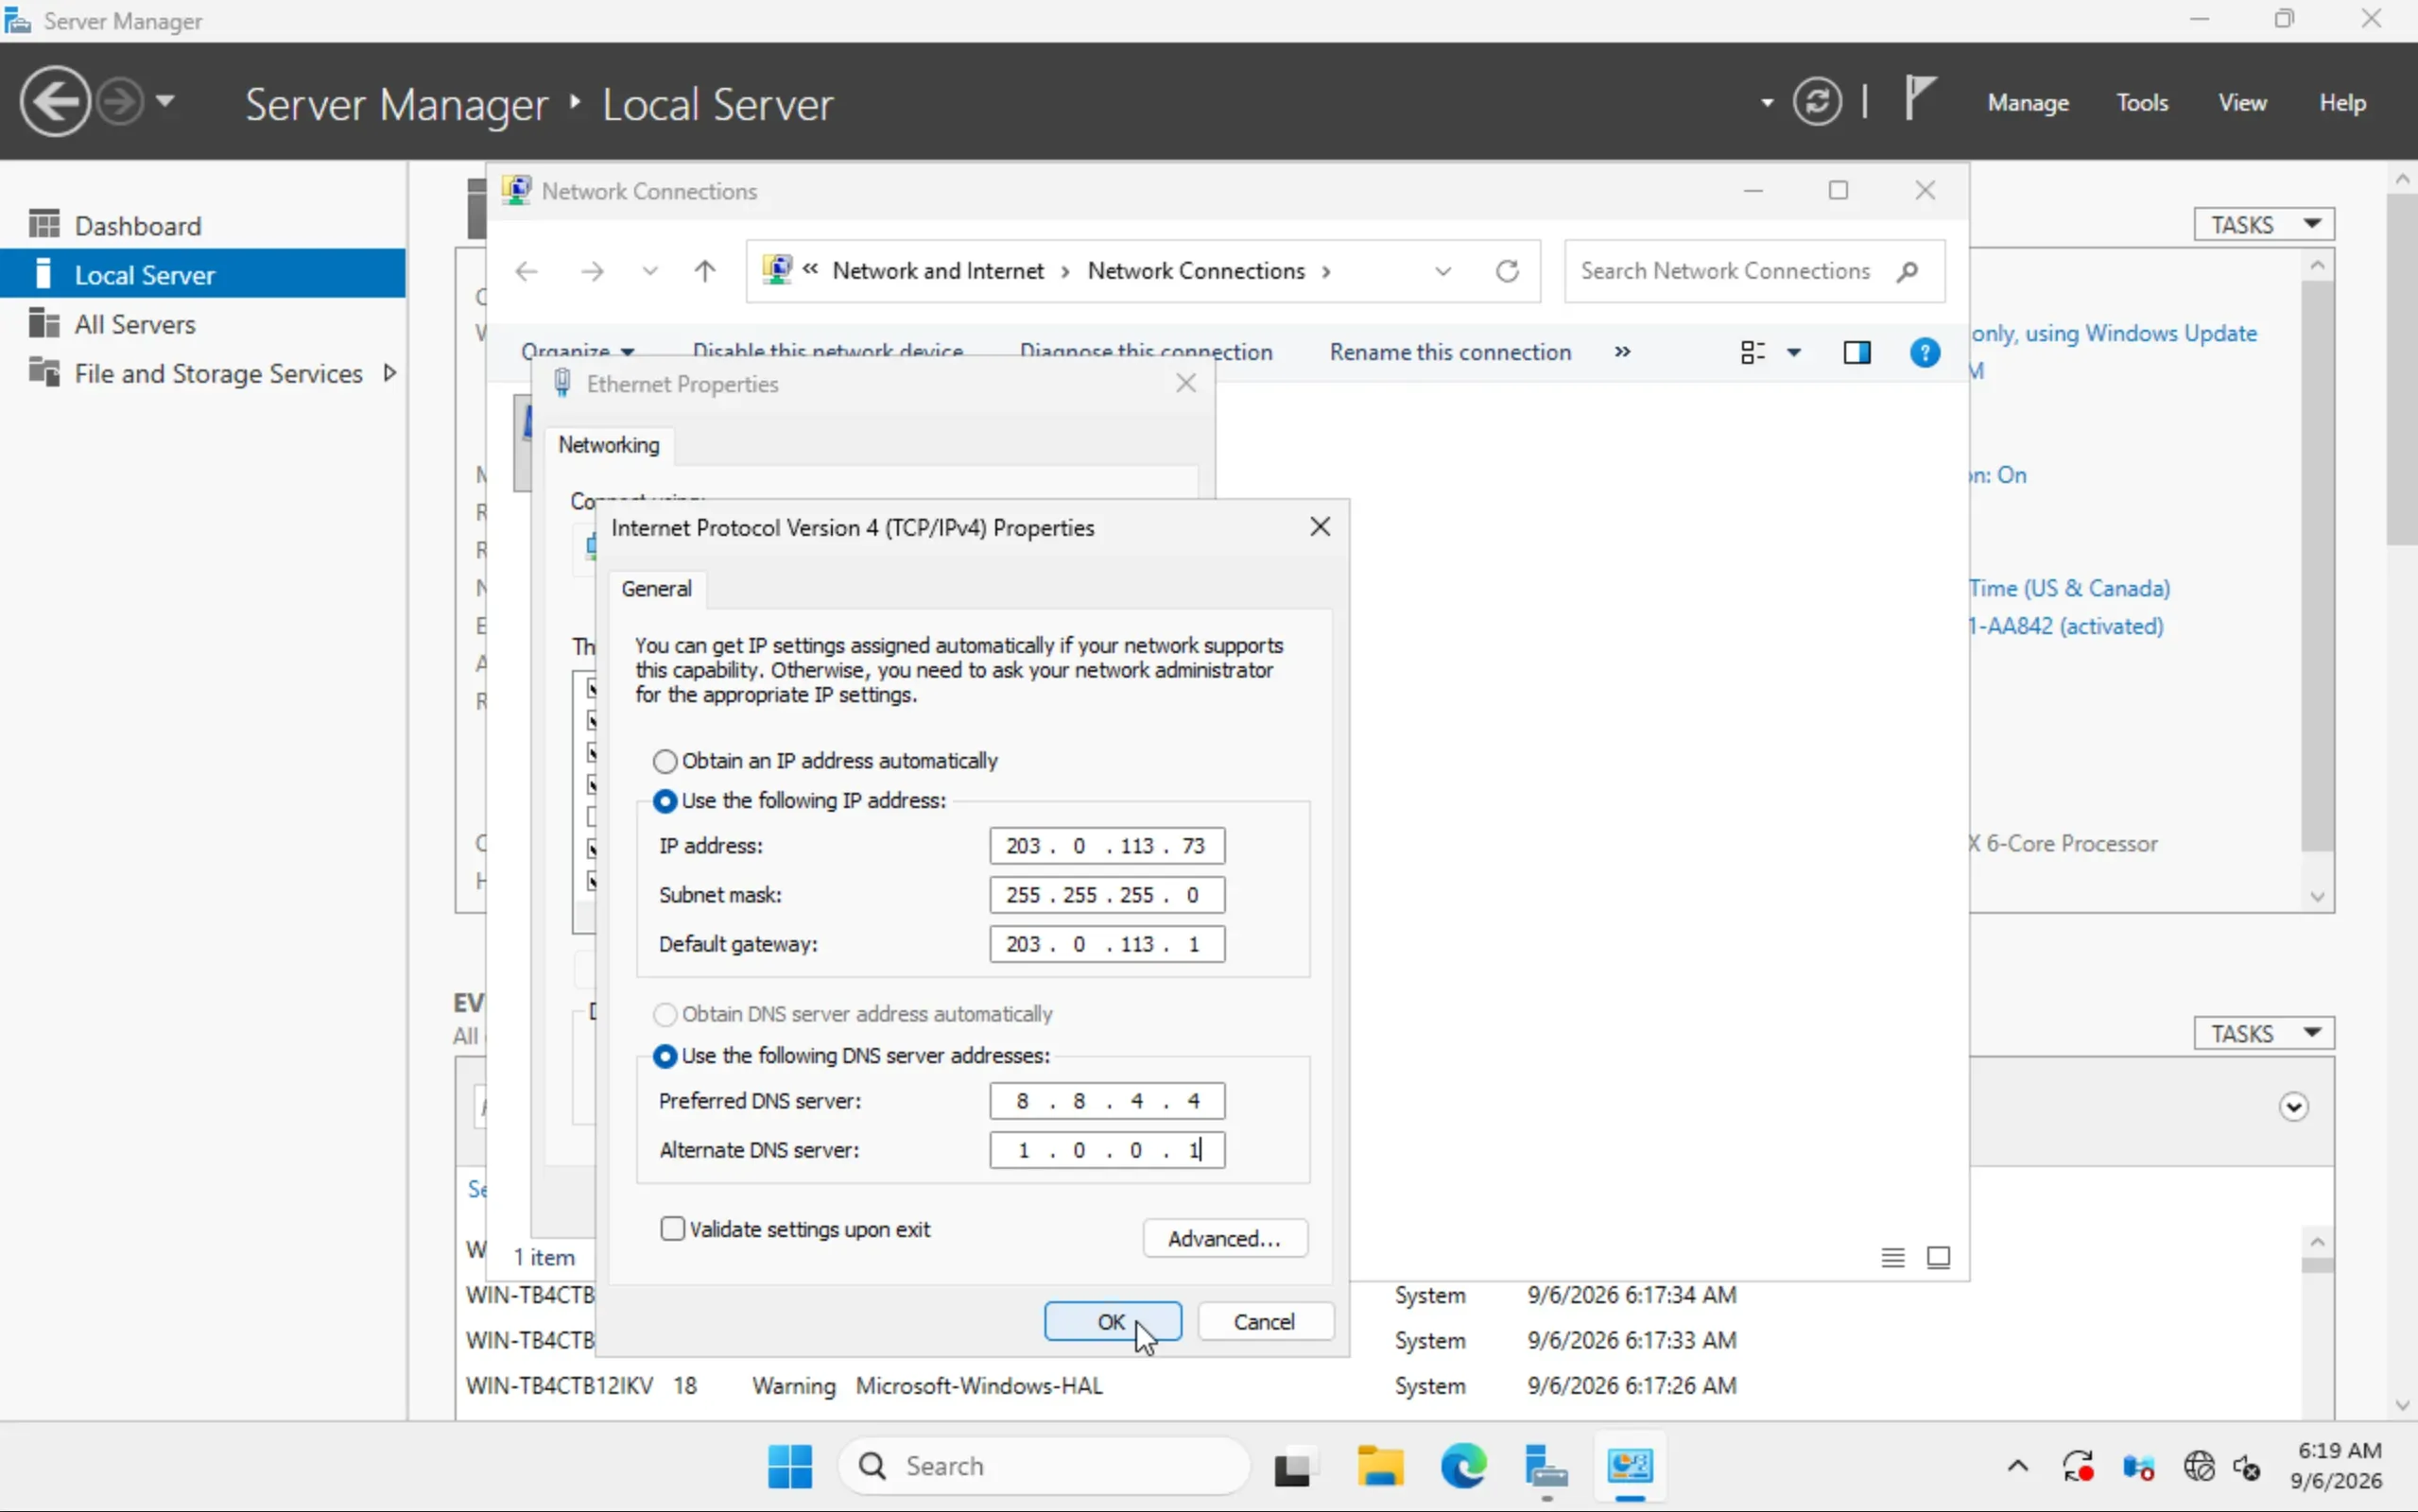Open the Manage menu
Image resolution: width=2418 pixels, height=1512 pixels.
tap(2028, 103)
